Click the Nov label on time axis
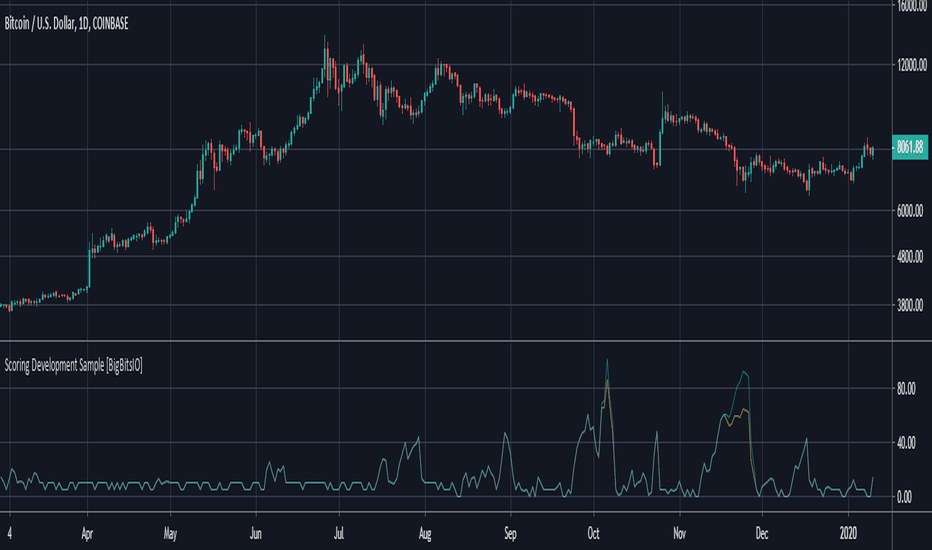932x550 pixels. click(x=679, y=534)
